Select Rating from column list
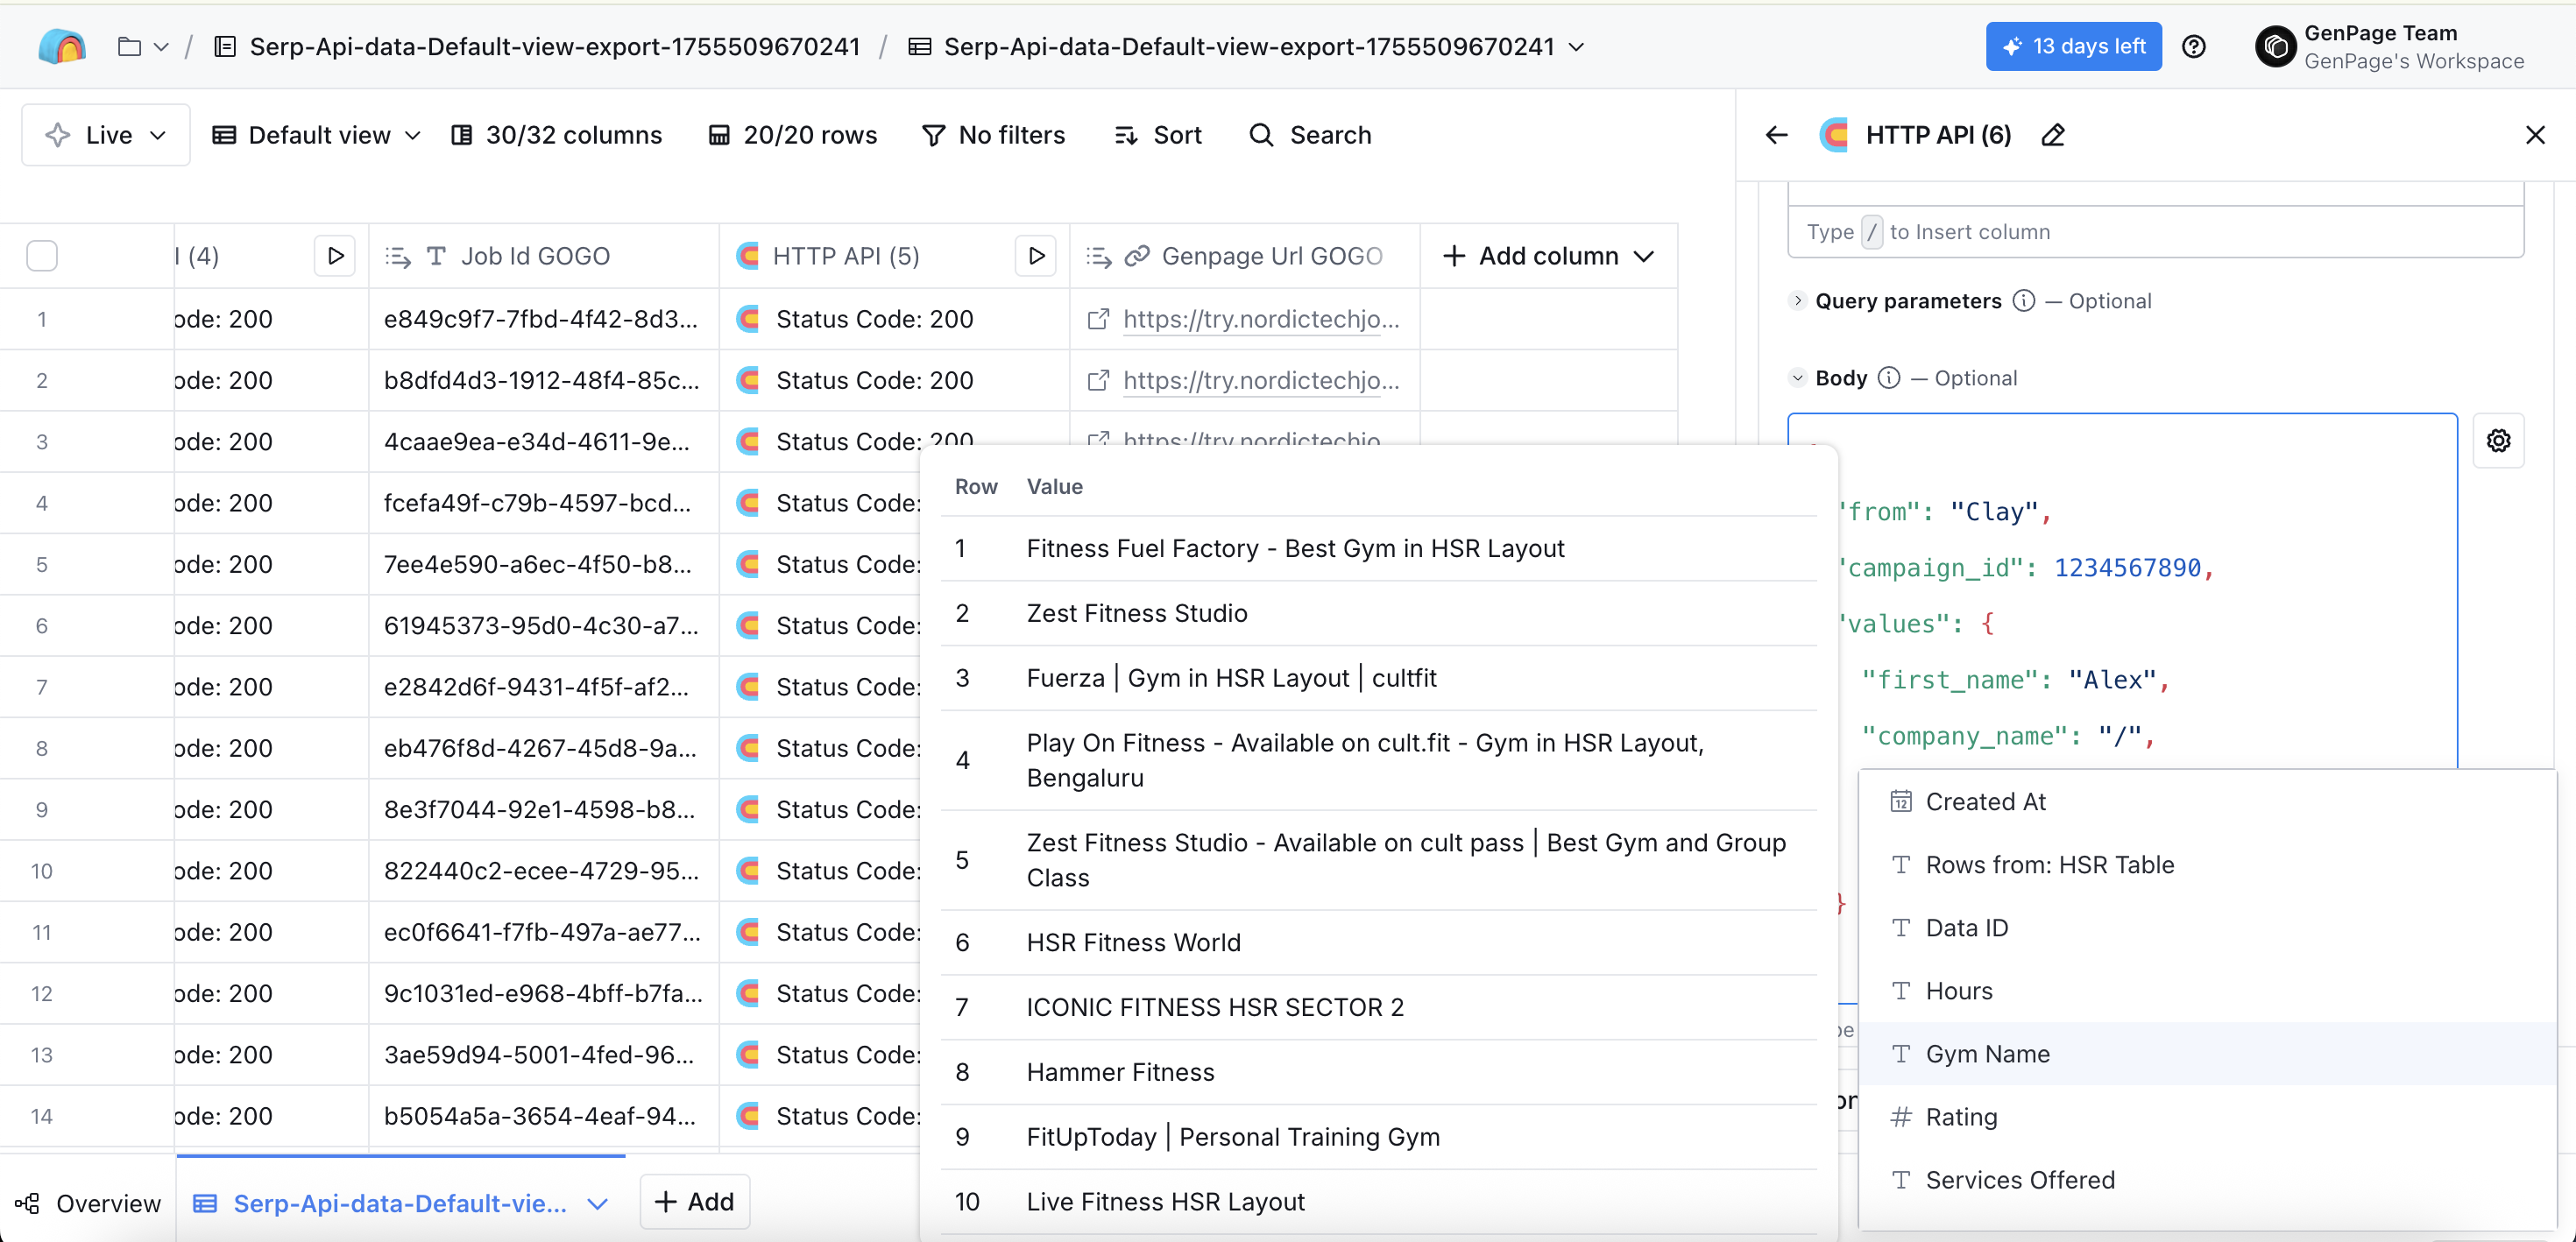Image resolution: width=2576 pixels, height=1242 pixels. click(2207, 1117)
